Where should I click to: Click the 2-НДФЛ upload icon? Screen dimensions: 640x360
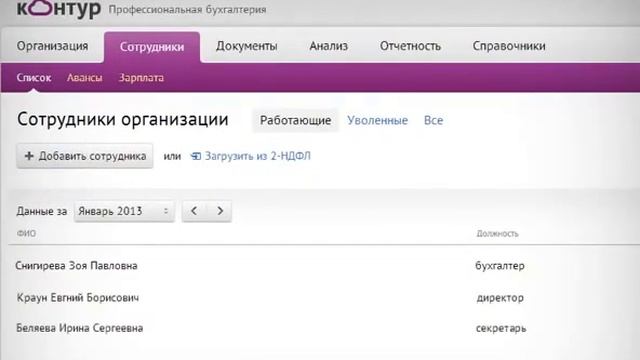[x=196, y=156]
